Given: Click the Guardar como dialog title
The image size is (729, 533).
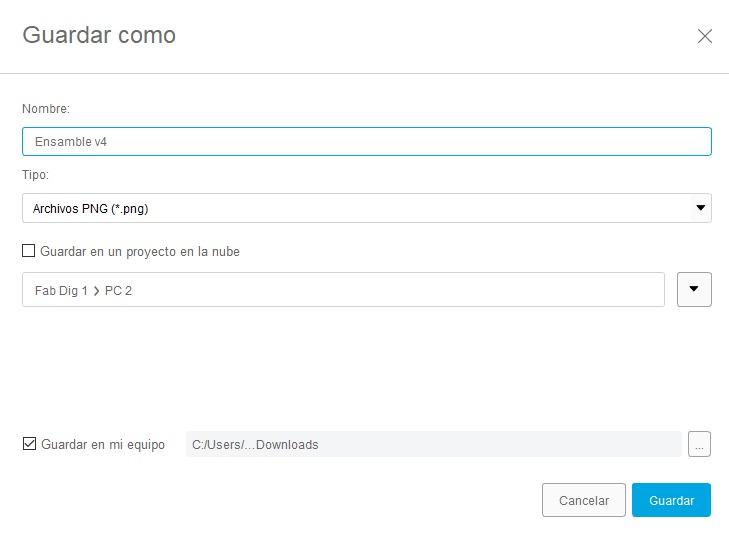Looking at the screenshot, I should pyautogui.click(x=99, y=35).
